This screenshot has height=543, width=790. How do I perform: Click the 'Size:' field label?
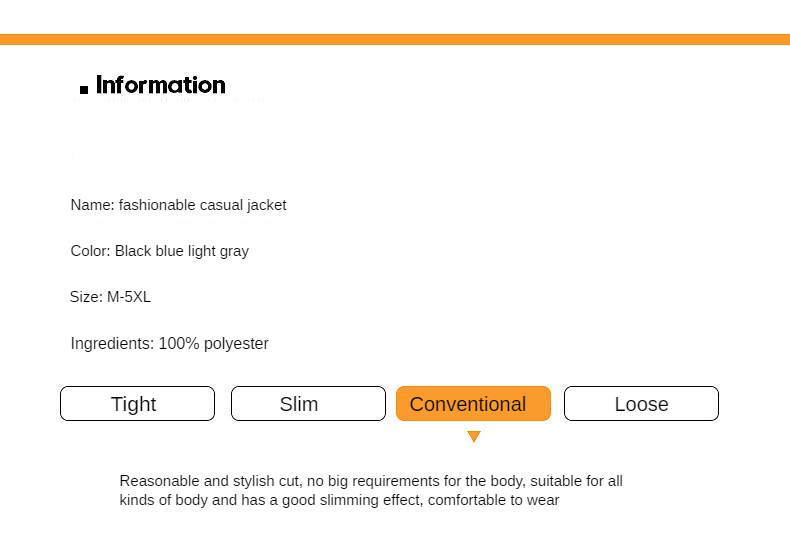click(86, 297)
